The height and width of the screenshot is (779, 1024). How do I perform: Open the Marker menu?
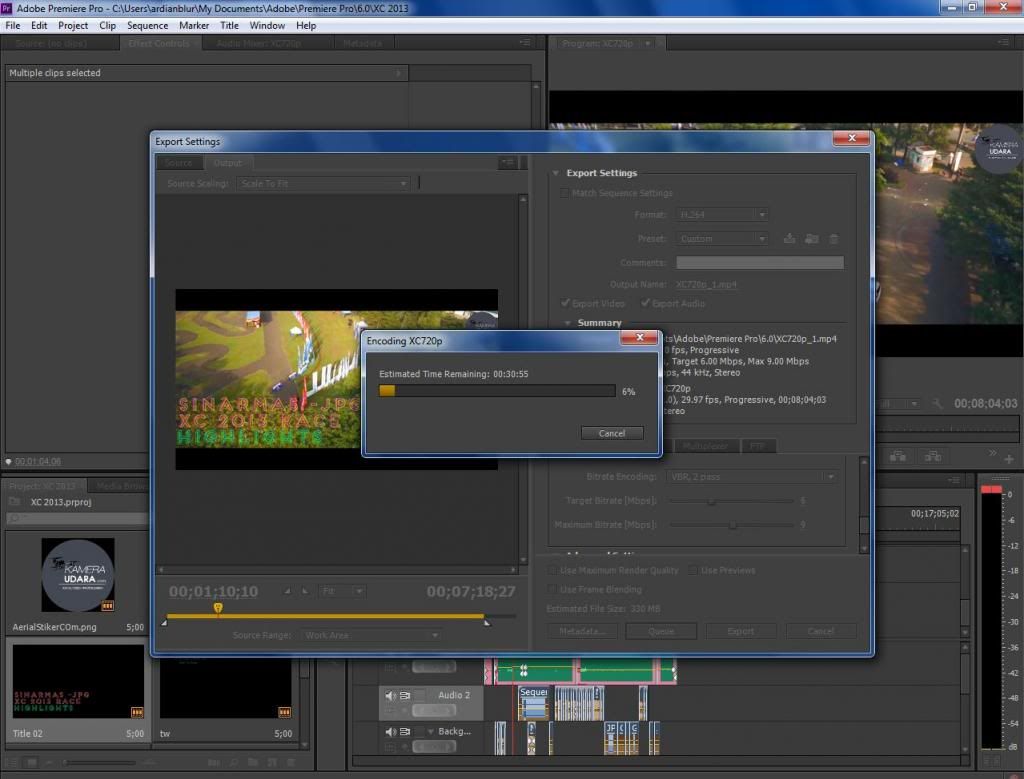point(194,25)
